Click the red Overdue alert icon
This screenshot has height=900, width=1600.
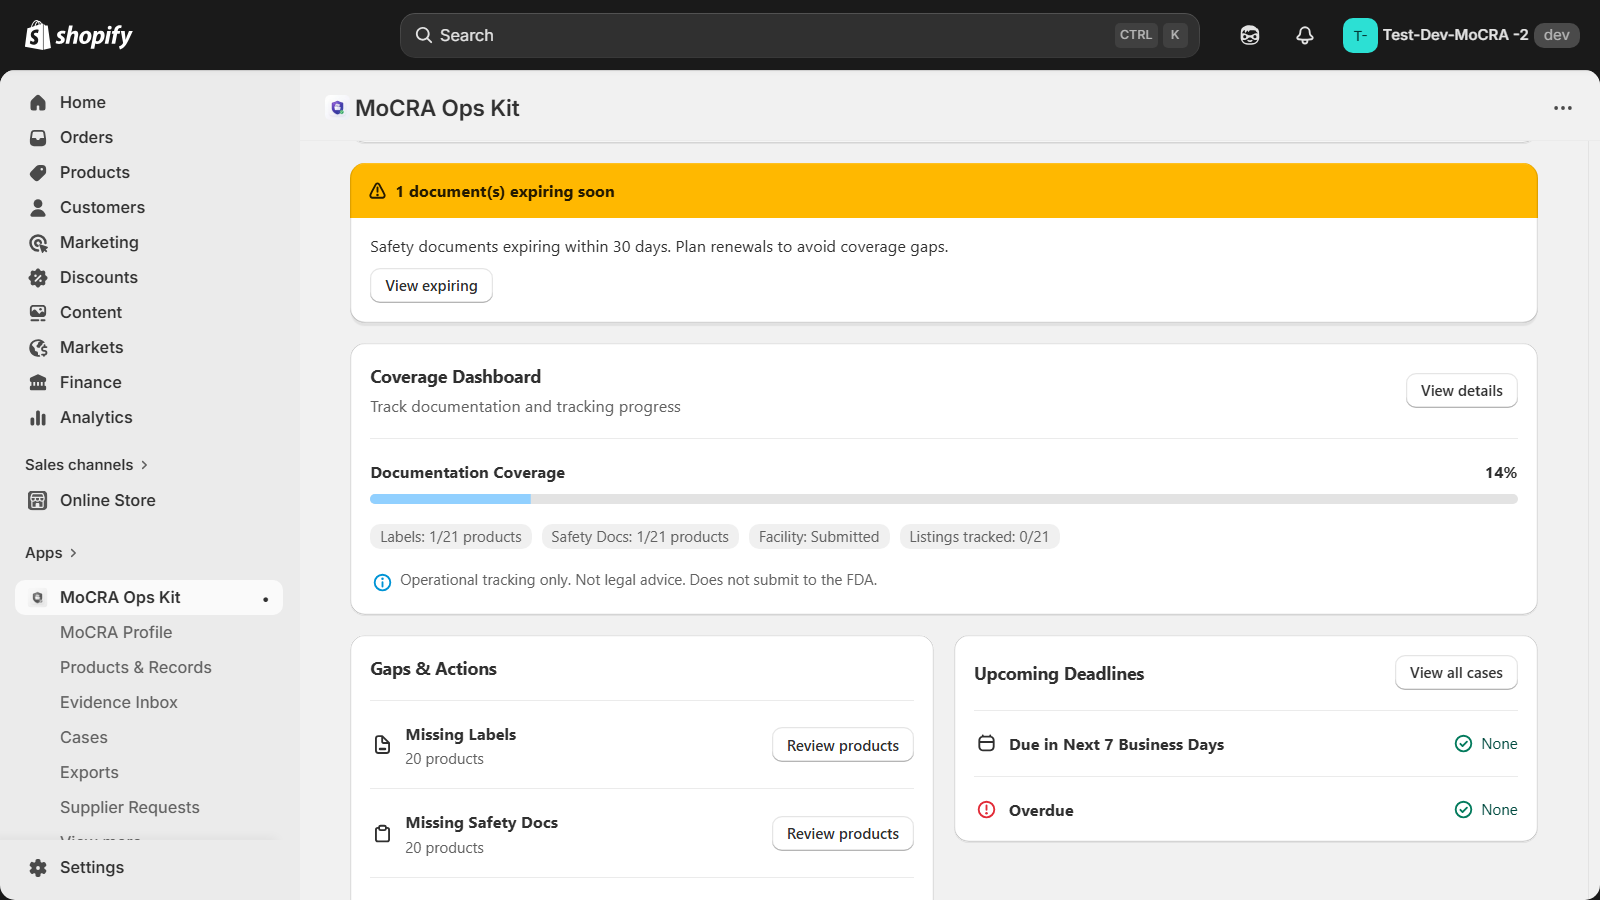pos(986,809)
